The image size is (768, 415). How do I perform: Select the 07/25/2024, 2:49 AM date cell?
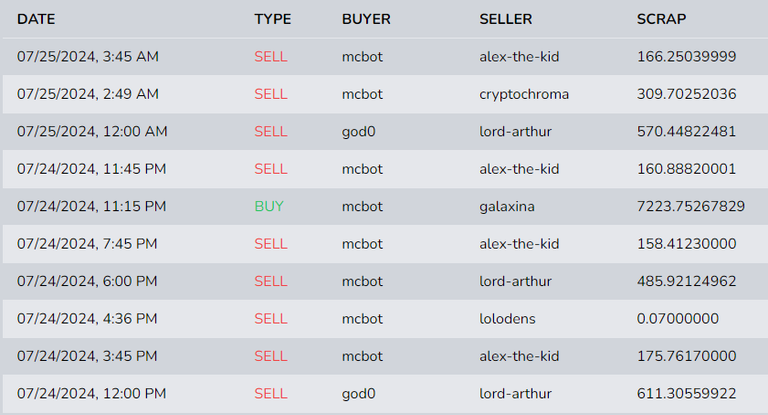[88, 94]
